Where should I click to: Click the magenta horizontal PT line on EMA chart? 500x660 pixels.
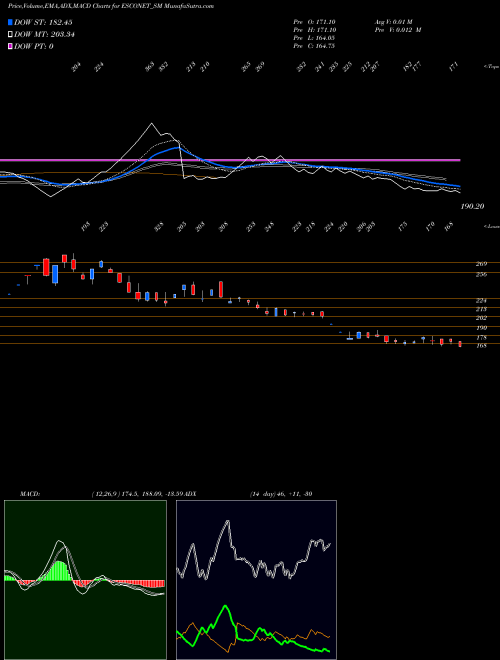pyautogui.click(x=230, y=160)
